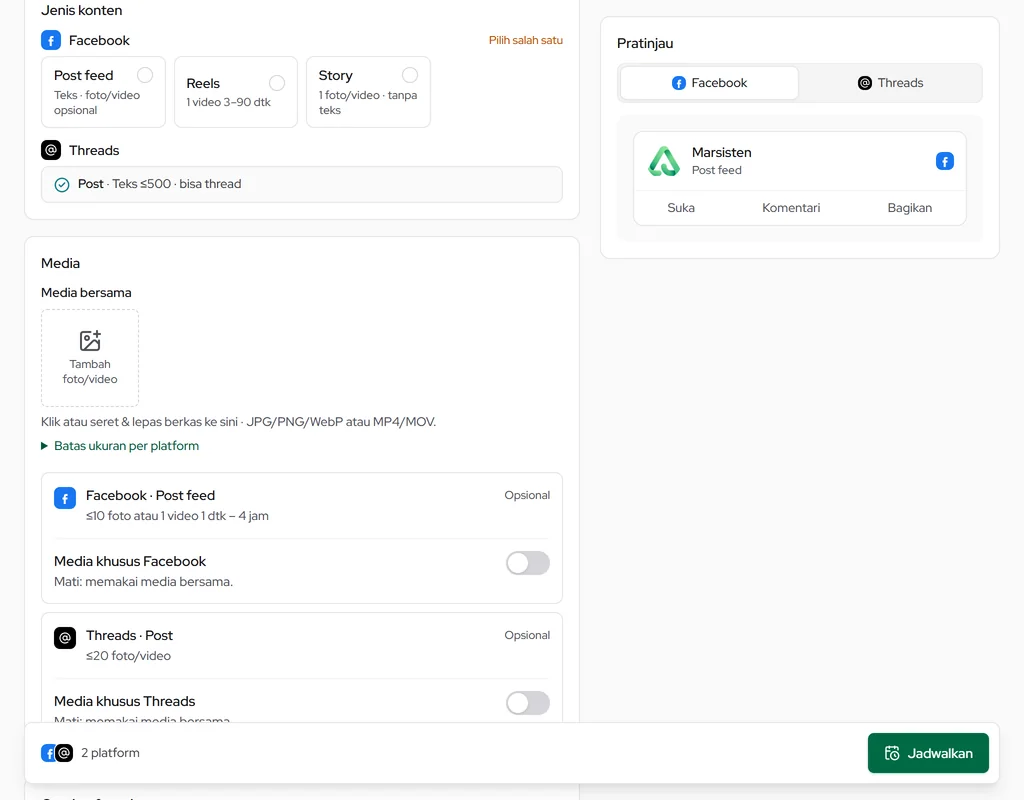Switch preview to Facebook tab
Viewport: 1024px width, 800px height.
click(709, 83)
